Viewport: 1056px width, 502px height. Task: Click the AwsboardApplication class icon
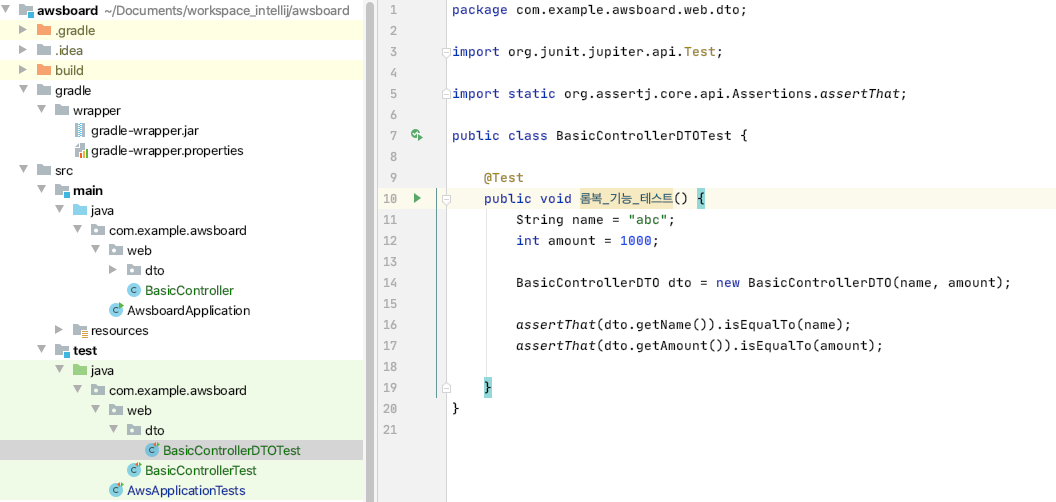(116, 311)
